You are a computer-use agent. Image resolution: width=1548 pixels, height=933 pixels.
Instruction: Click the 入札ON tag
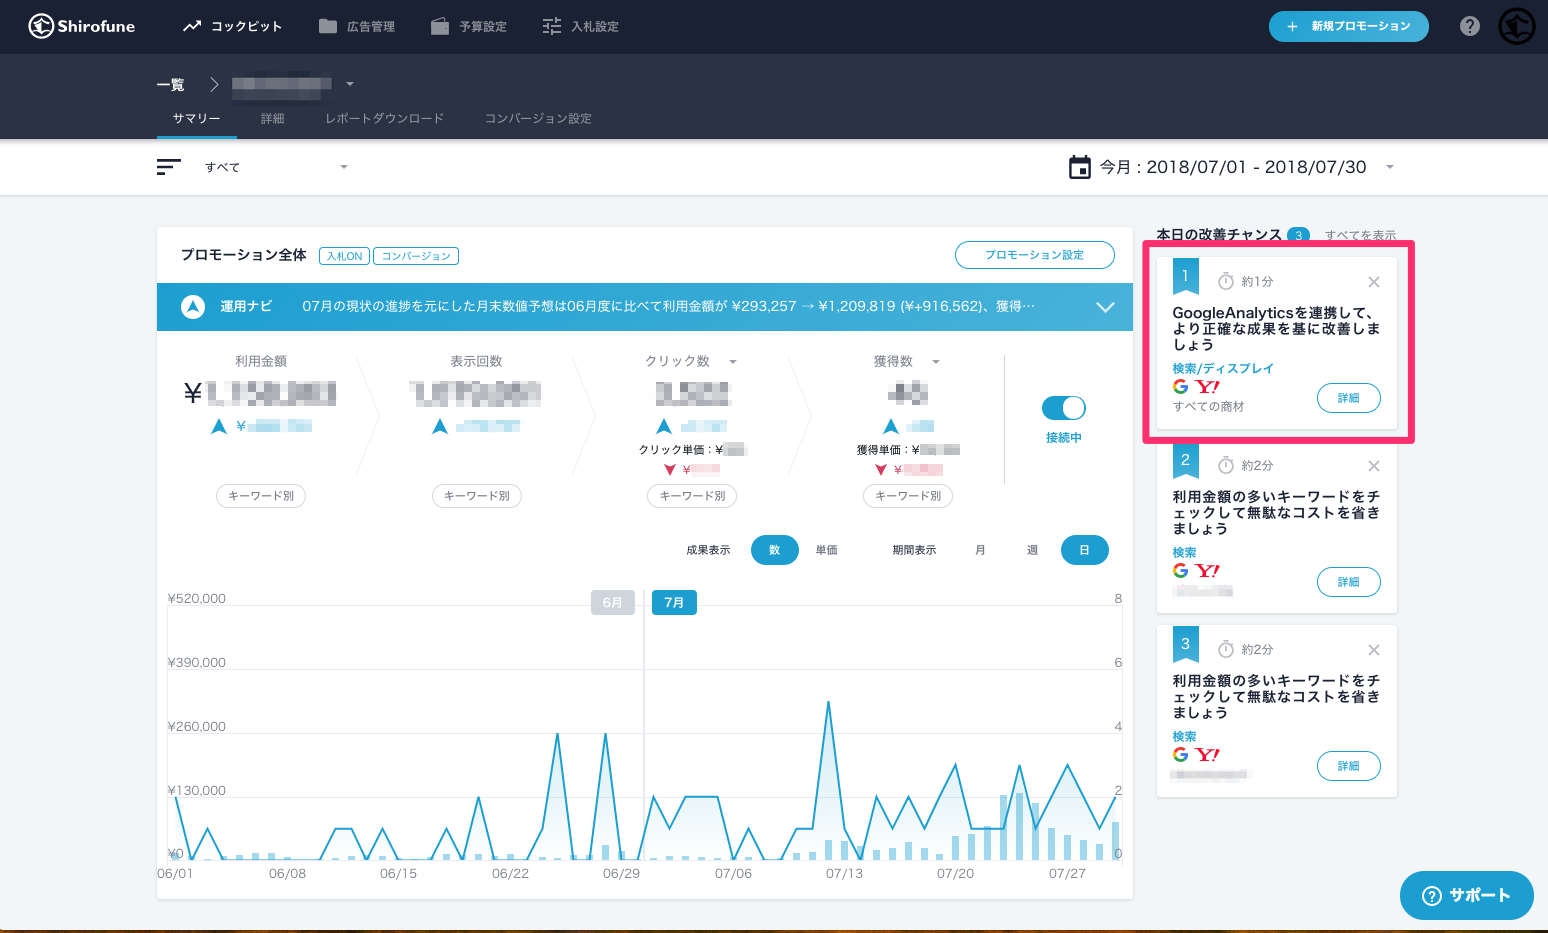pyautogui.click(x=345, y=256)
